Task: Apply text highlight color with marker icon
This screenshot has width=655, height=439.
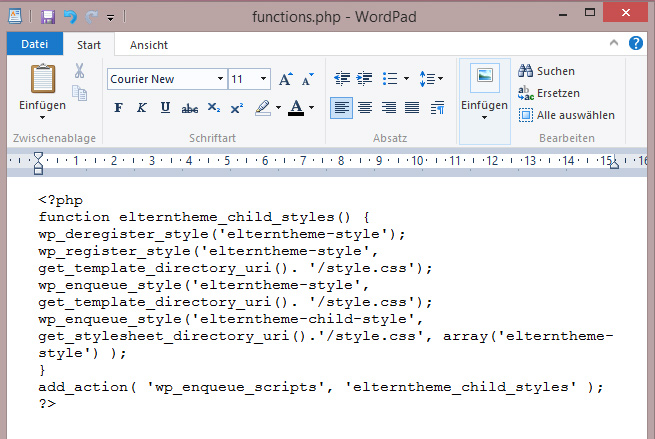Action: point(263,108)
